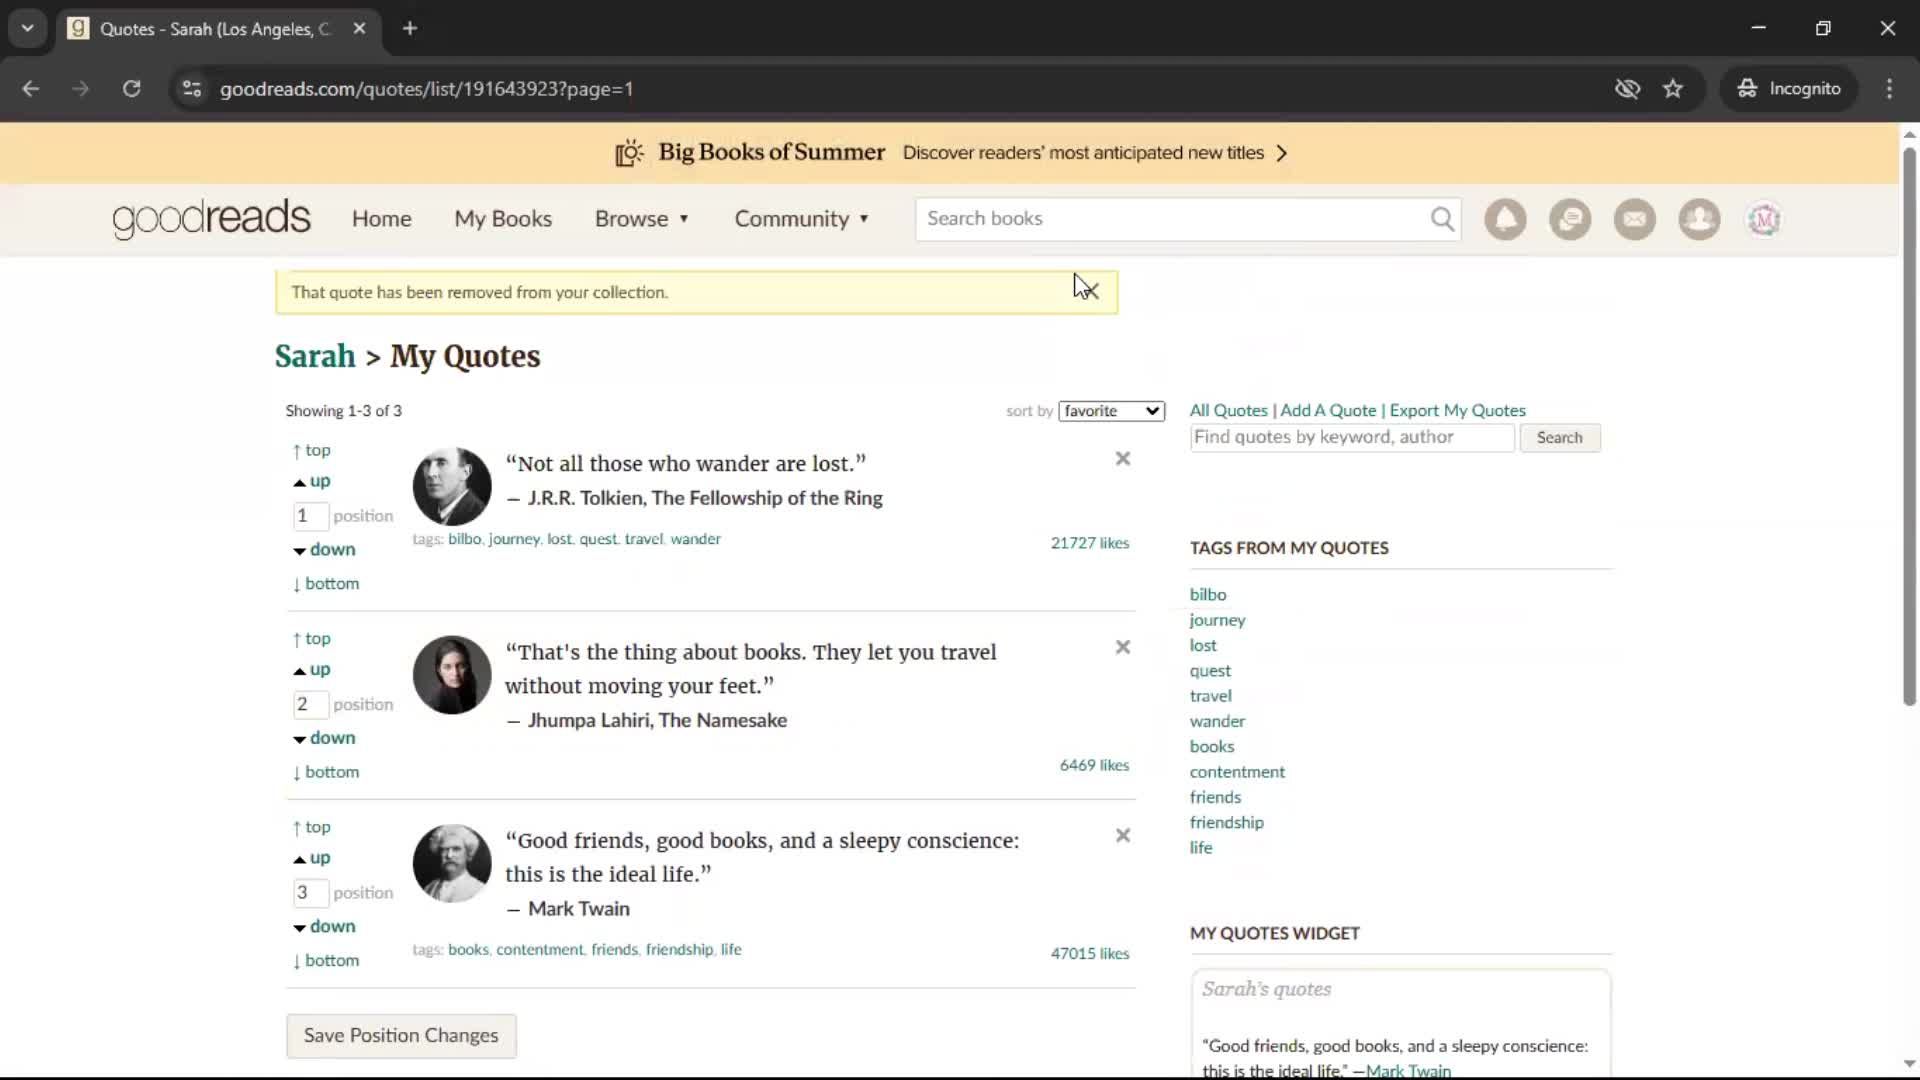Image resolution: width=1920 pixels, height=1080 pixels.
Task: Click Export My Quotes link
Action: click(x=1457, y=411)
